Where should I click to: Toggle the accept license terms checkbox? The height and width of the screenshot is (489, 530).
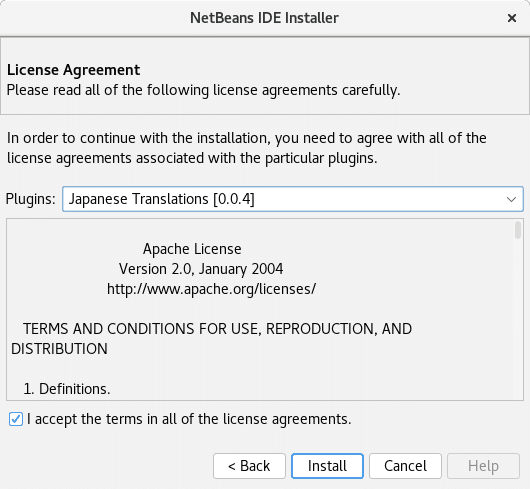click(x=16, y=419)
